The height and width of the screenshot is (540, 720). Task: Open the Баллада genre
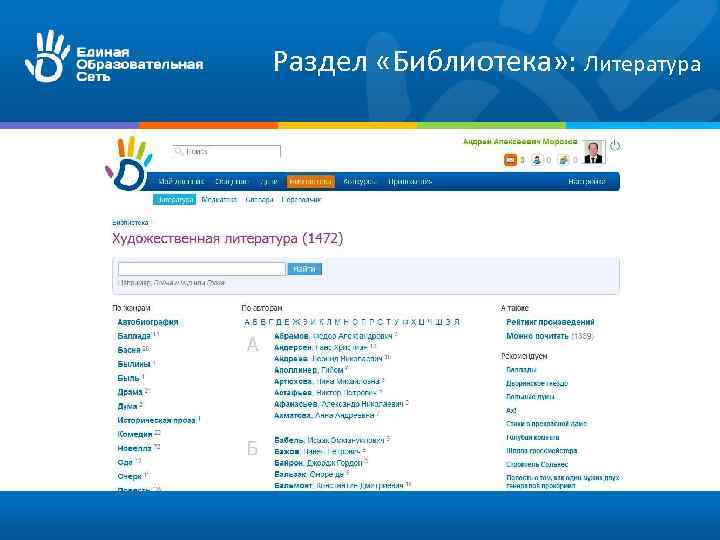coord(134,336)
